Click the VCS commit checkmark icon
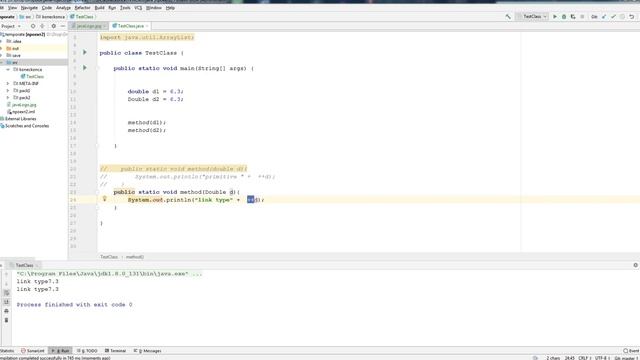This screenshot has width=640, height=360. [x=613, y=17]
